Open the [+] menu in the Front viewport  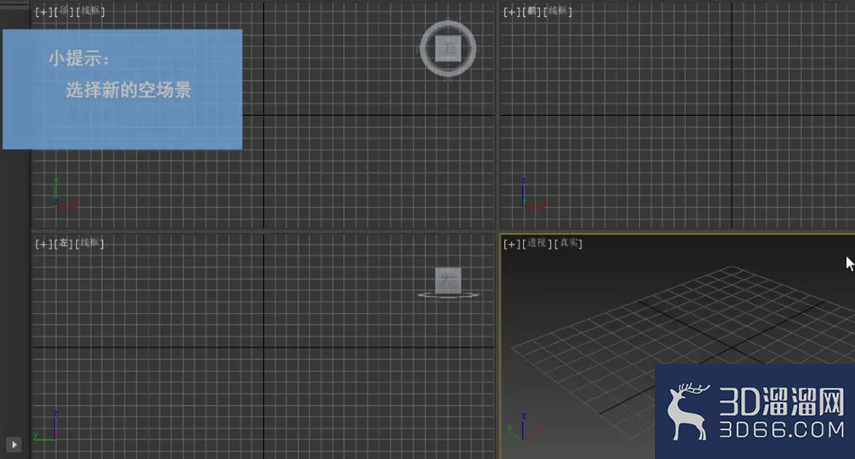tap(512, 11)
